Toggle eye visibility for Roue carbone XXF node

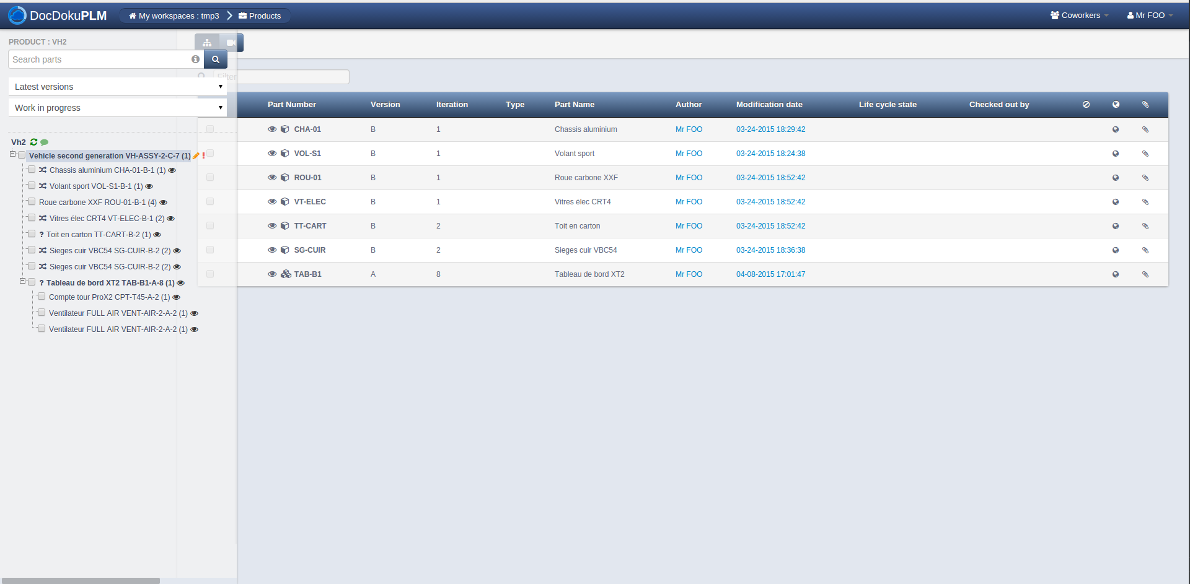coord(163,202)
